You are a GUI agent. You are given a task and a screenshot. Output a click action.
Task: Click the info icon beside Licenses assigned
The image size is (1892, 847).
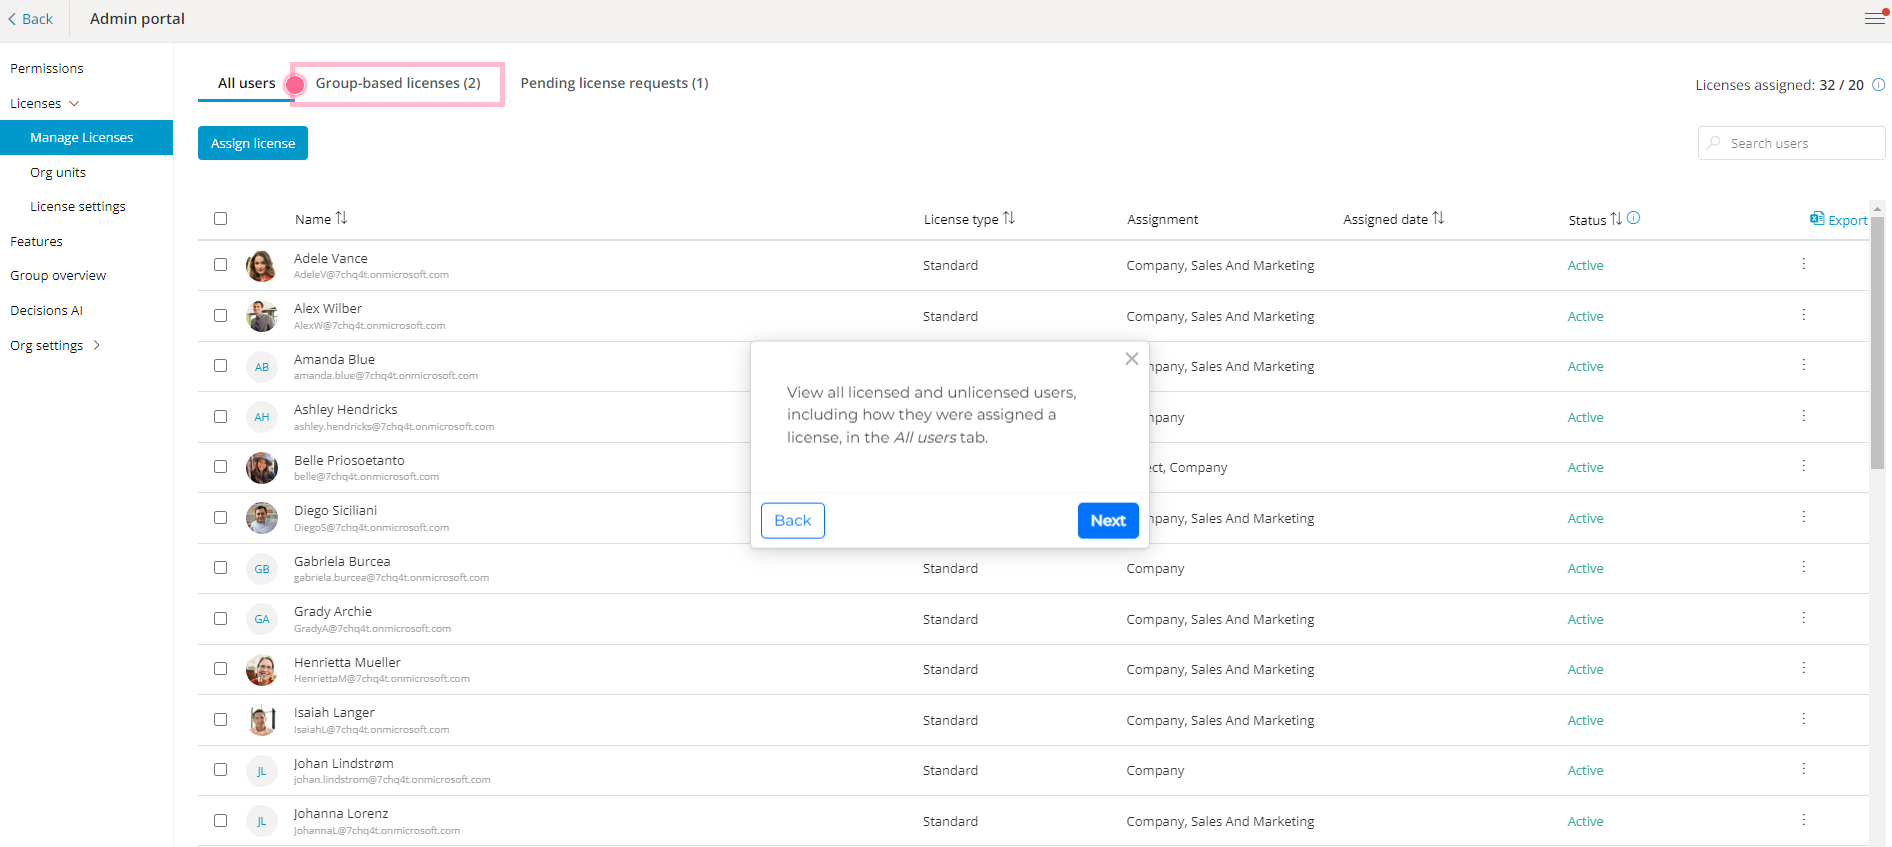(x=1878, y=85)
